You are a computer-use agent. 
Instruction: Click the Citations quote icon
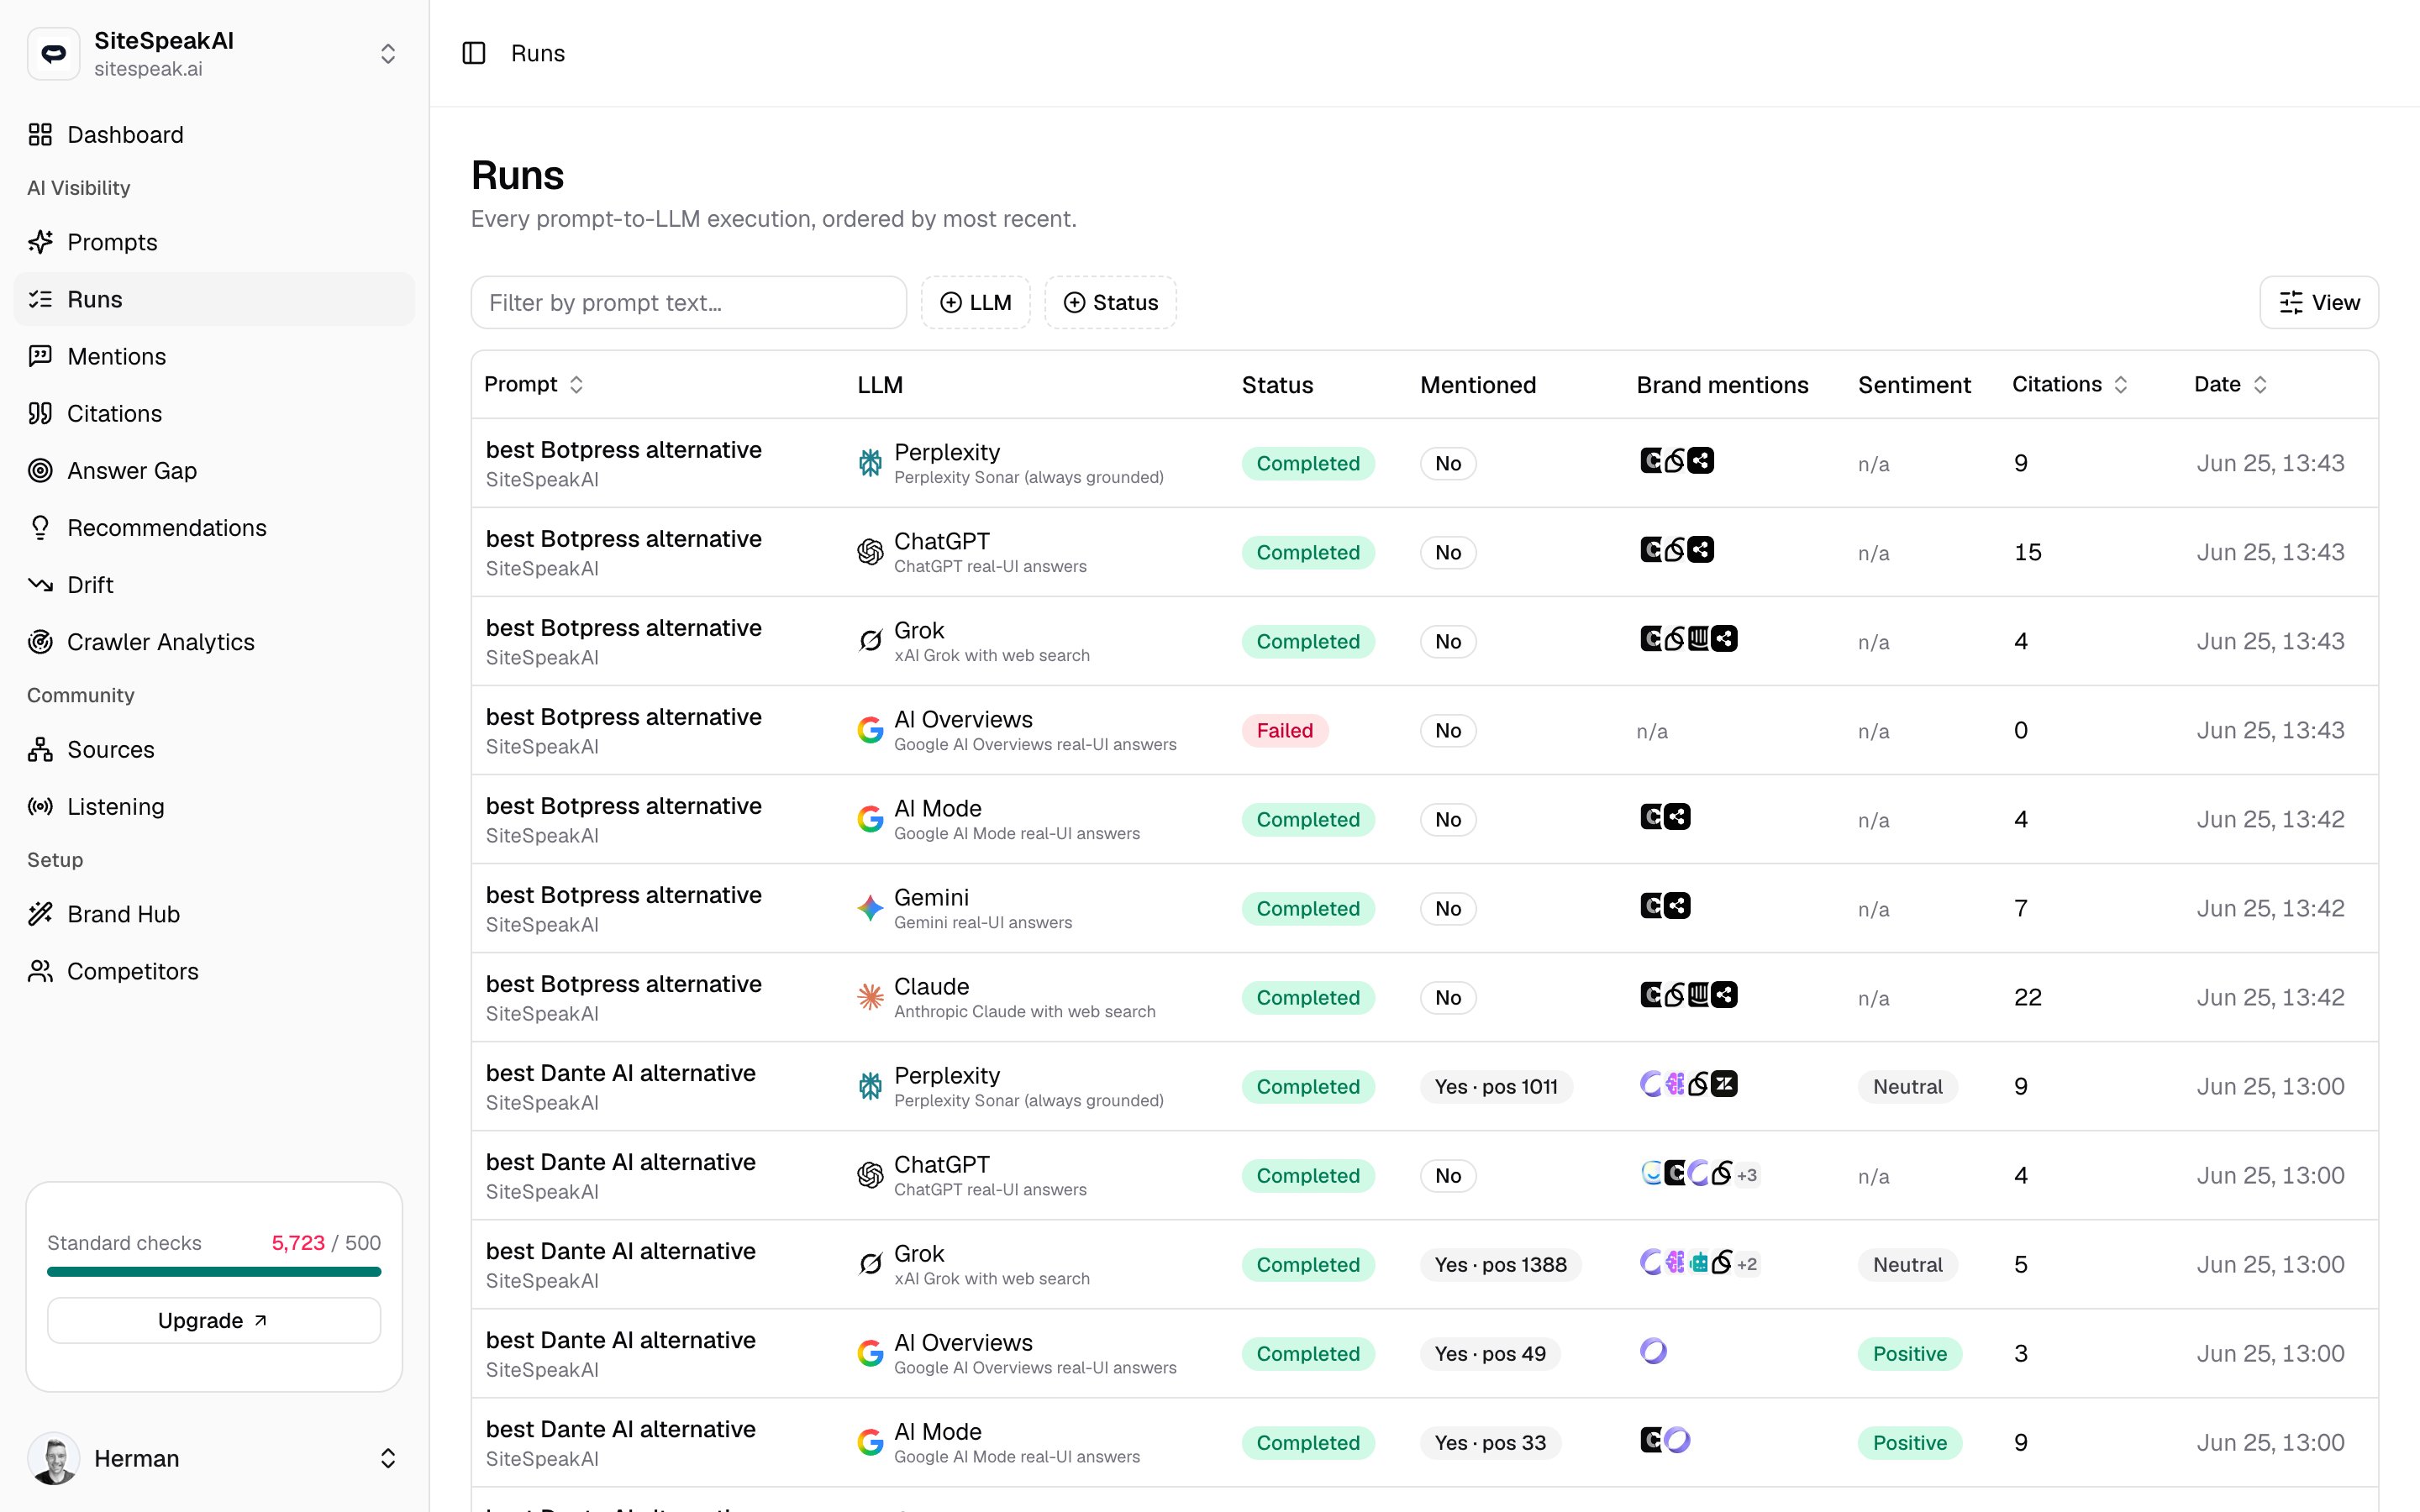pos(40,413)
